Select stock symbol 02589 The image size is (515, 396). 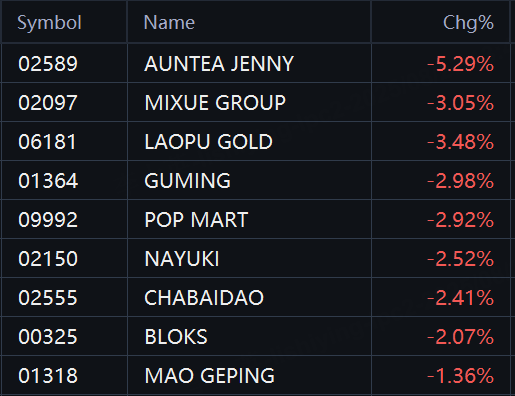pos(48,63)
